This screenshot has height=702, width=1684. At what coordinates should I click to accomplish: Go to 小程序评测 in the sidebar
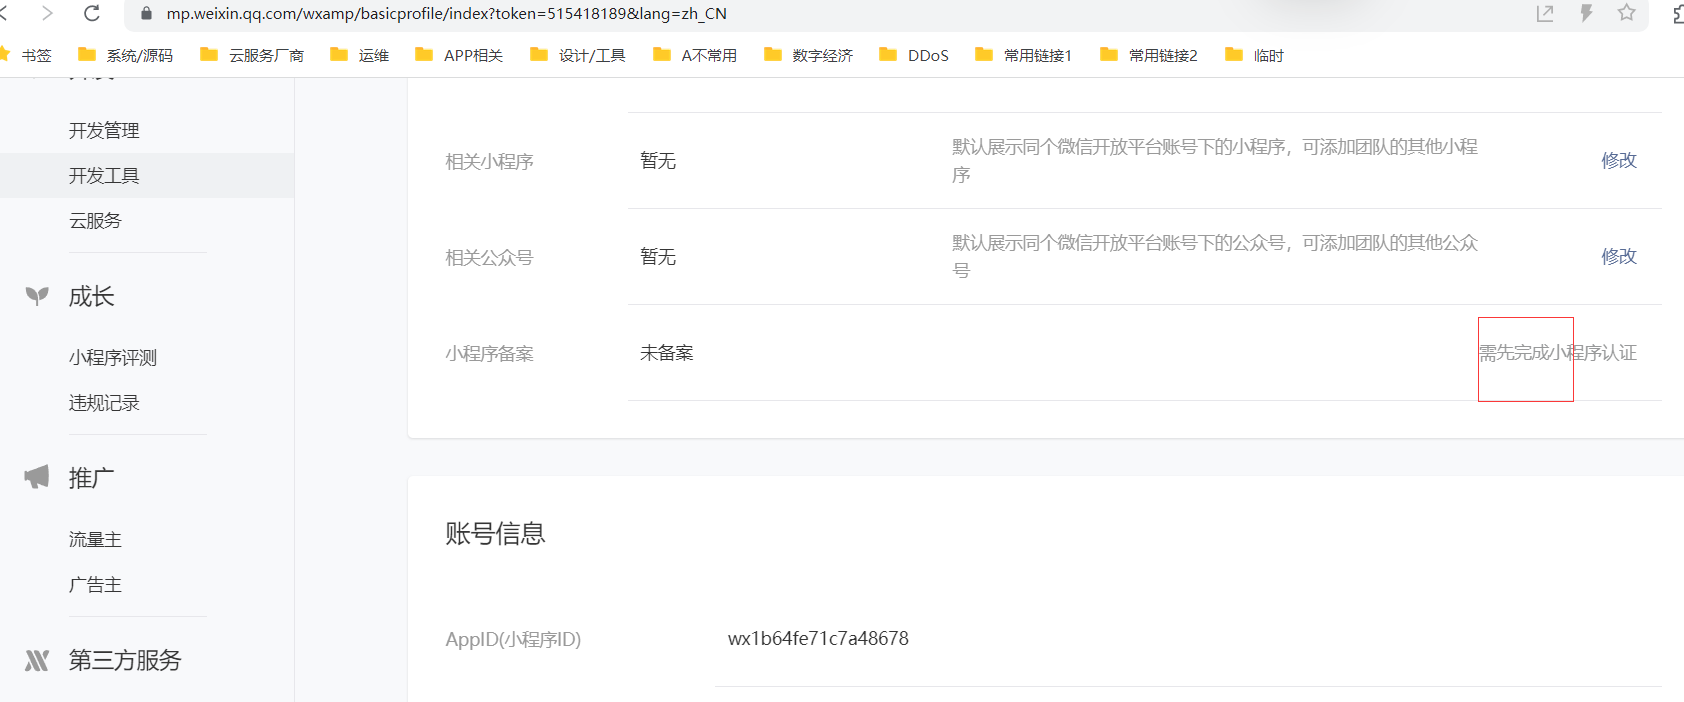pos(113,357)
